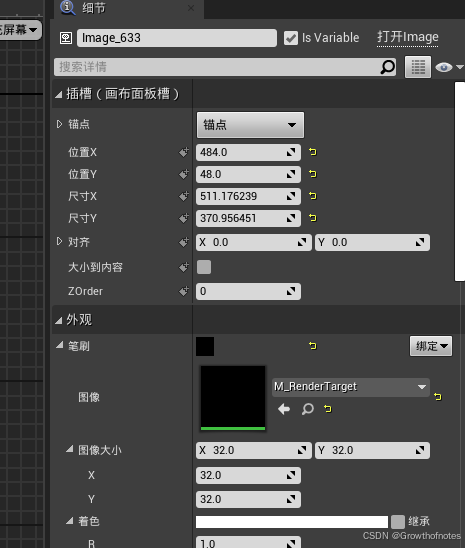This screenshot has width=465, height=548.
Task: Click the ZOrder value field
Action: (x=248, y=291)
